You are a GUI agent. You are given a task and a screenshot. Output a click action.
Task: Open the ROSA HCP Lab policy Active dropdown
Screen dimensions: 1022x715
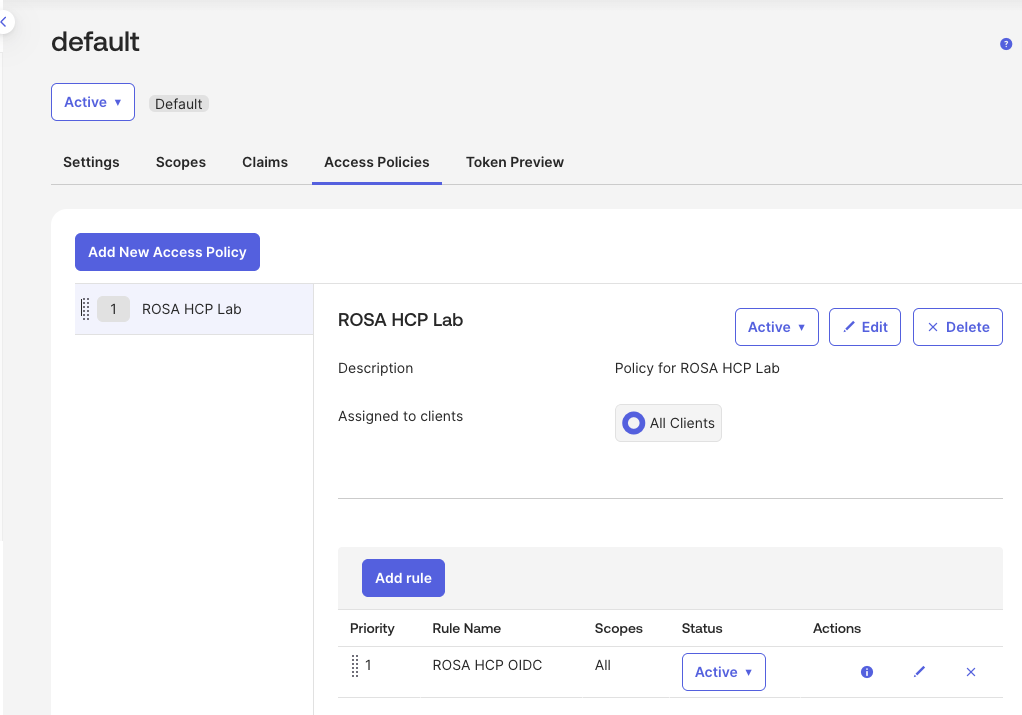[x=776, y=327]
